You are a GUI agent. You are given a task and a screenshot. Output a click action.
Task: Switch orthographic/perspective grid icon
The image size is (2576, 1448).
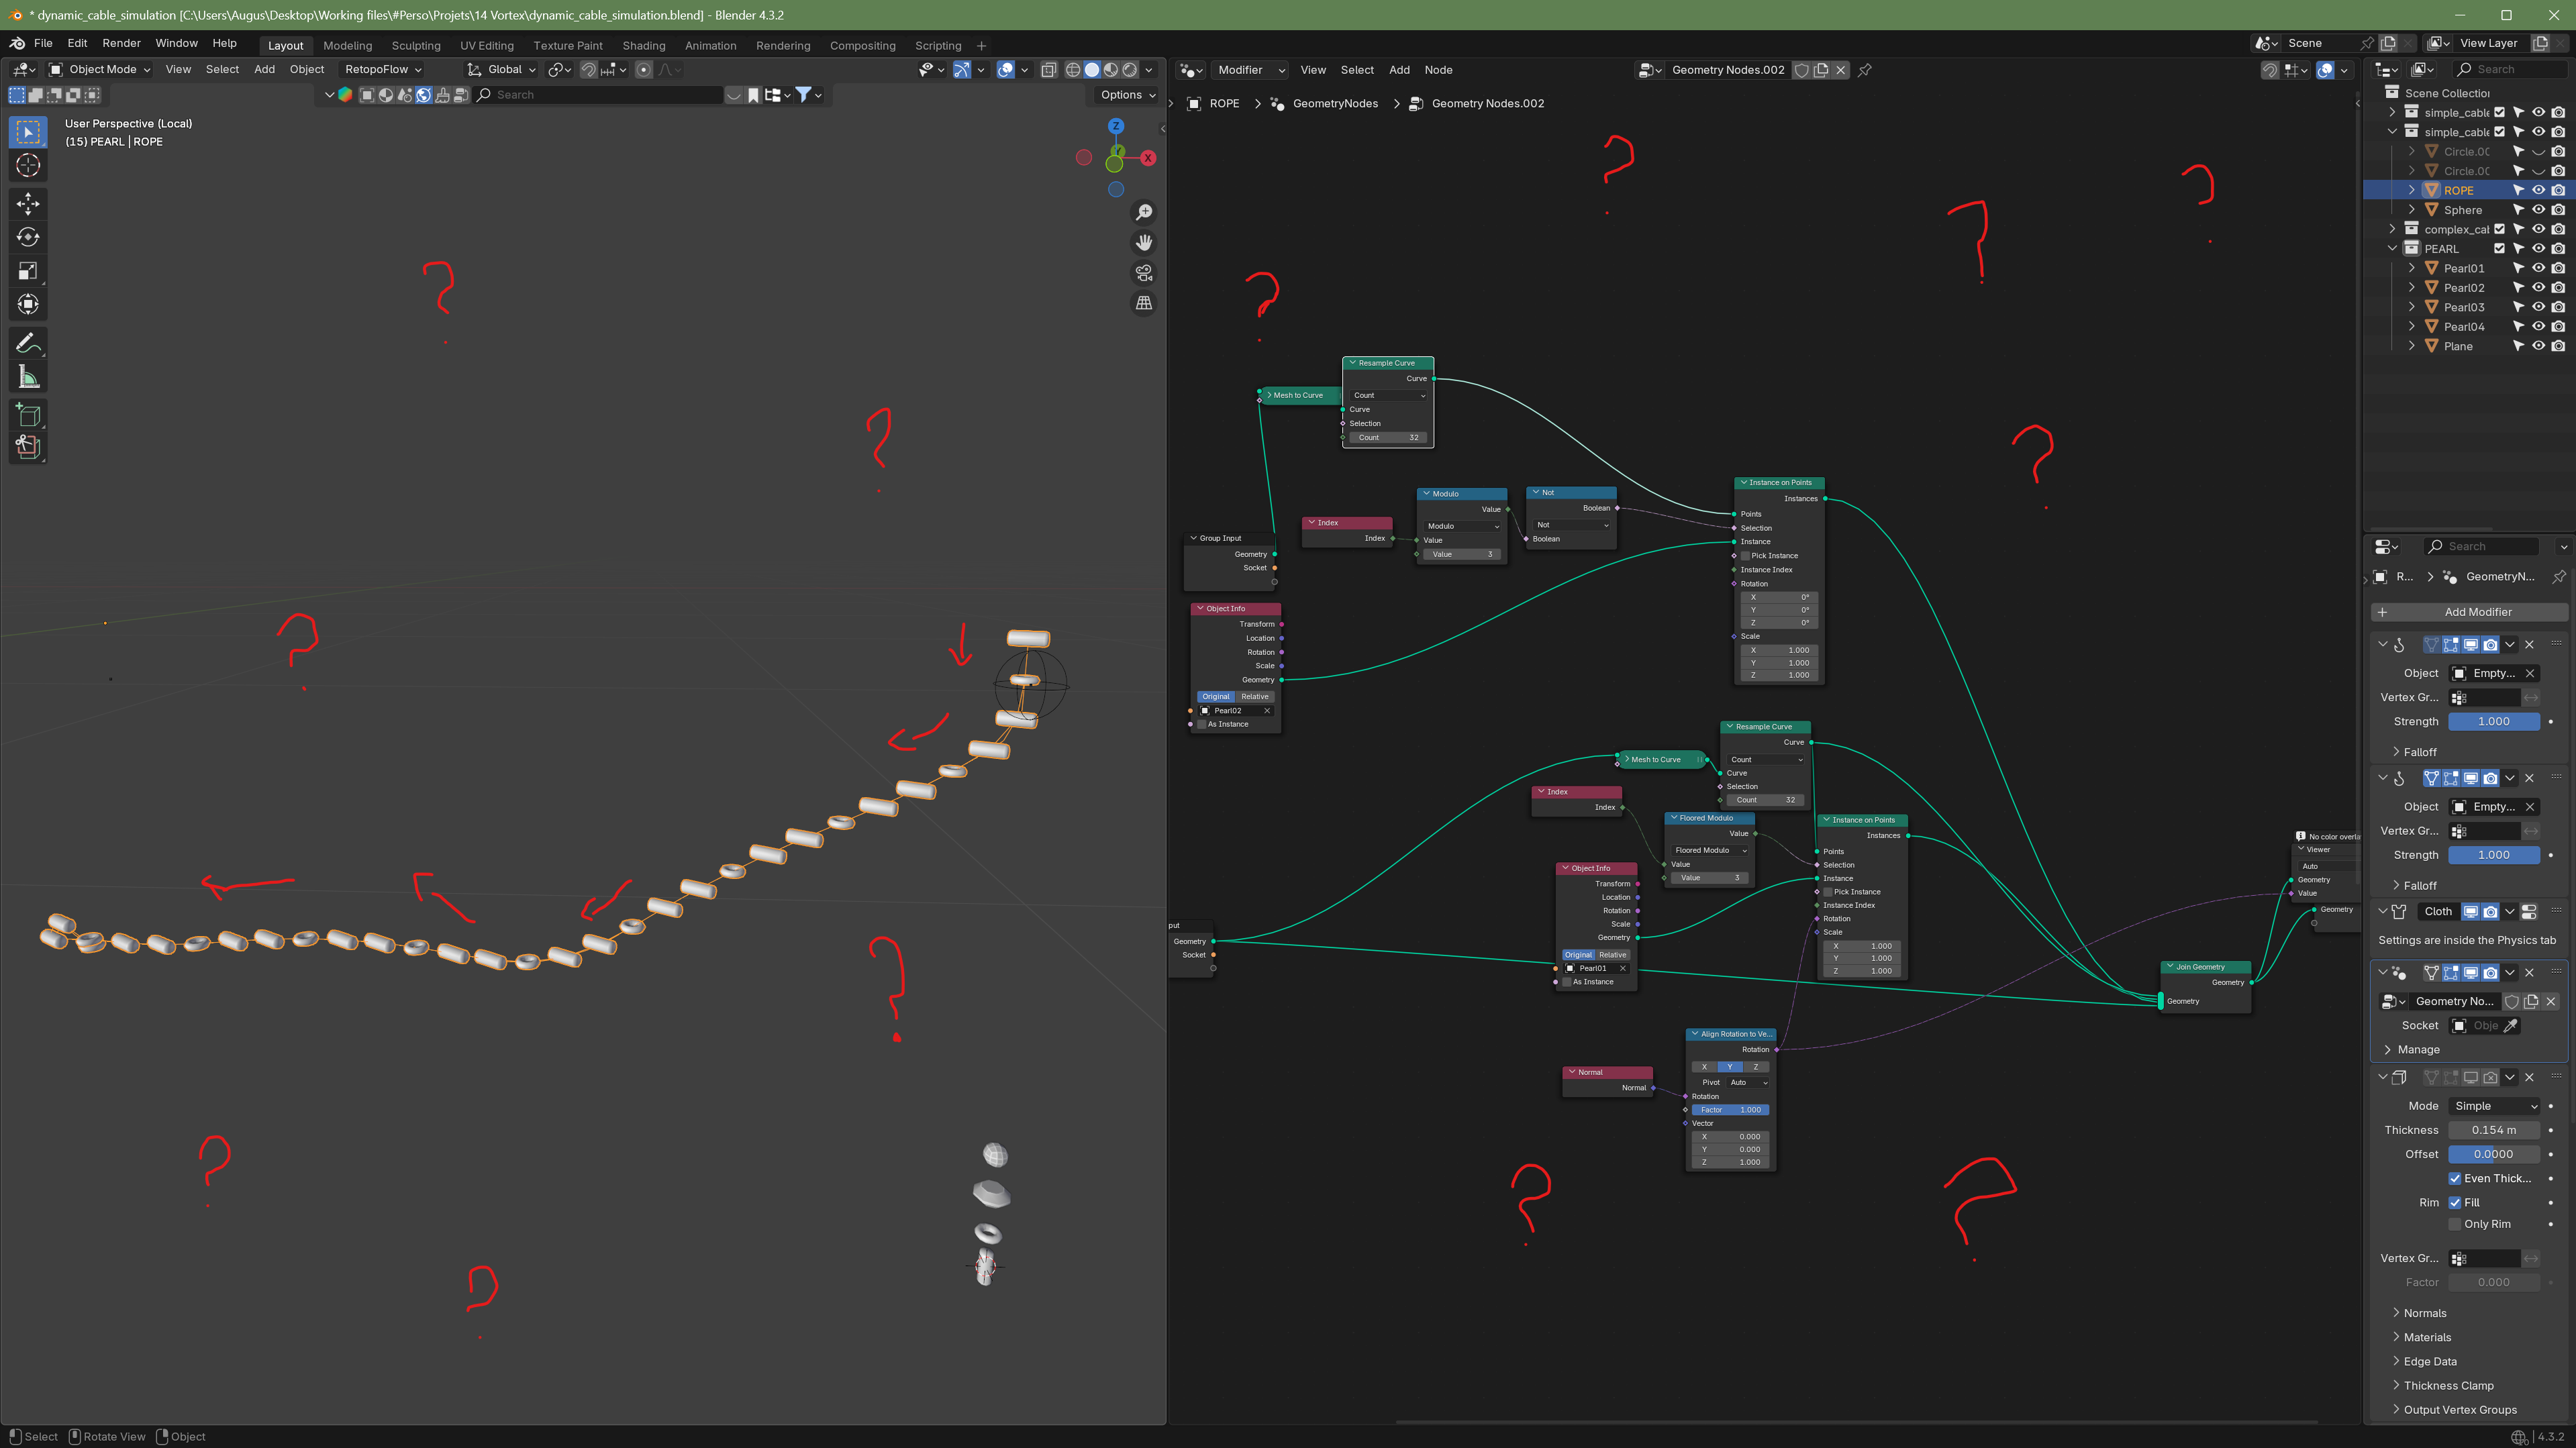point(1144,302)
